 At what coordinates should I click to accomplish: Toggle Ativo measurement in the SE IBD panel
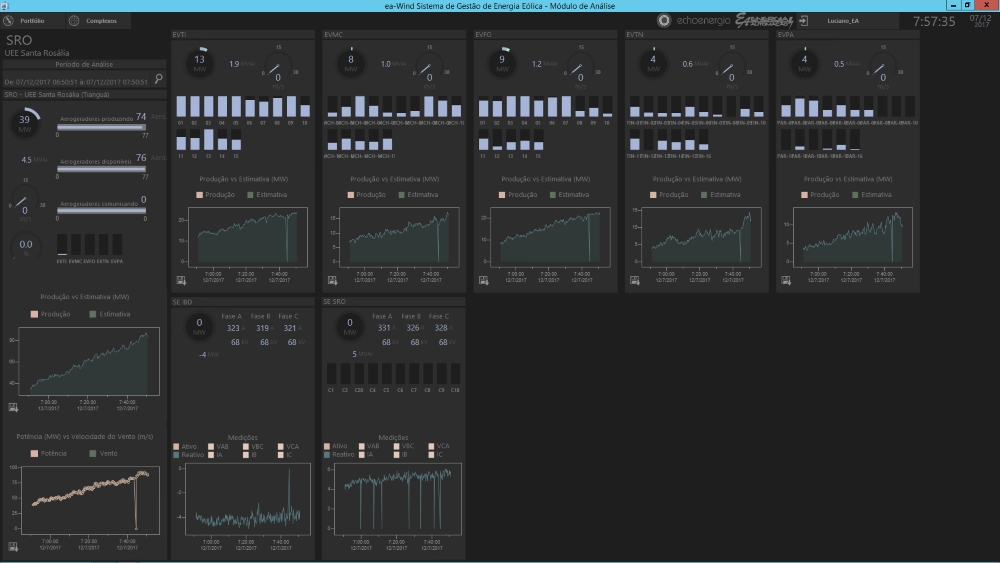[x=185, y=446]
